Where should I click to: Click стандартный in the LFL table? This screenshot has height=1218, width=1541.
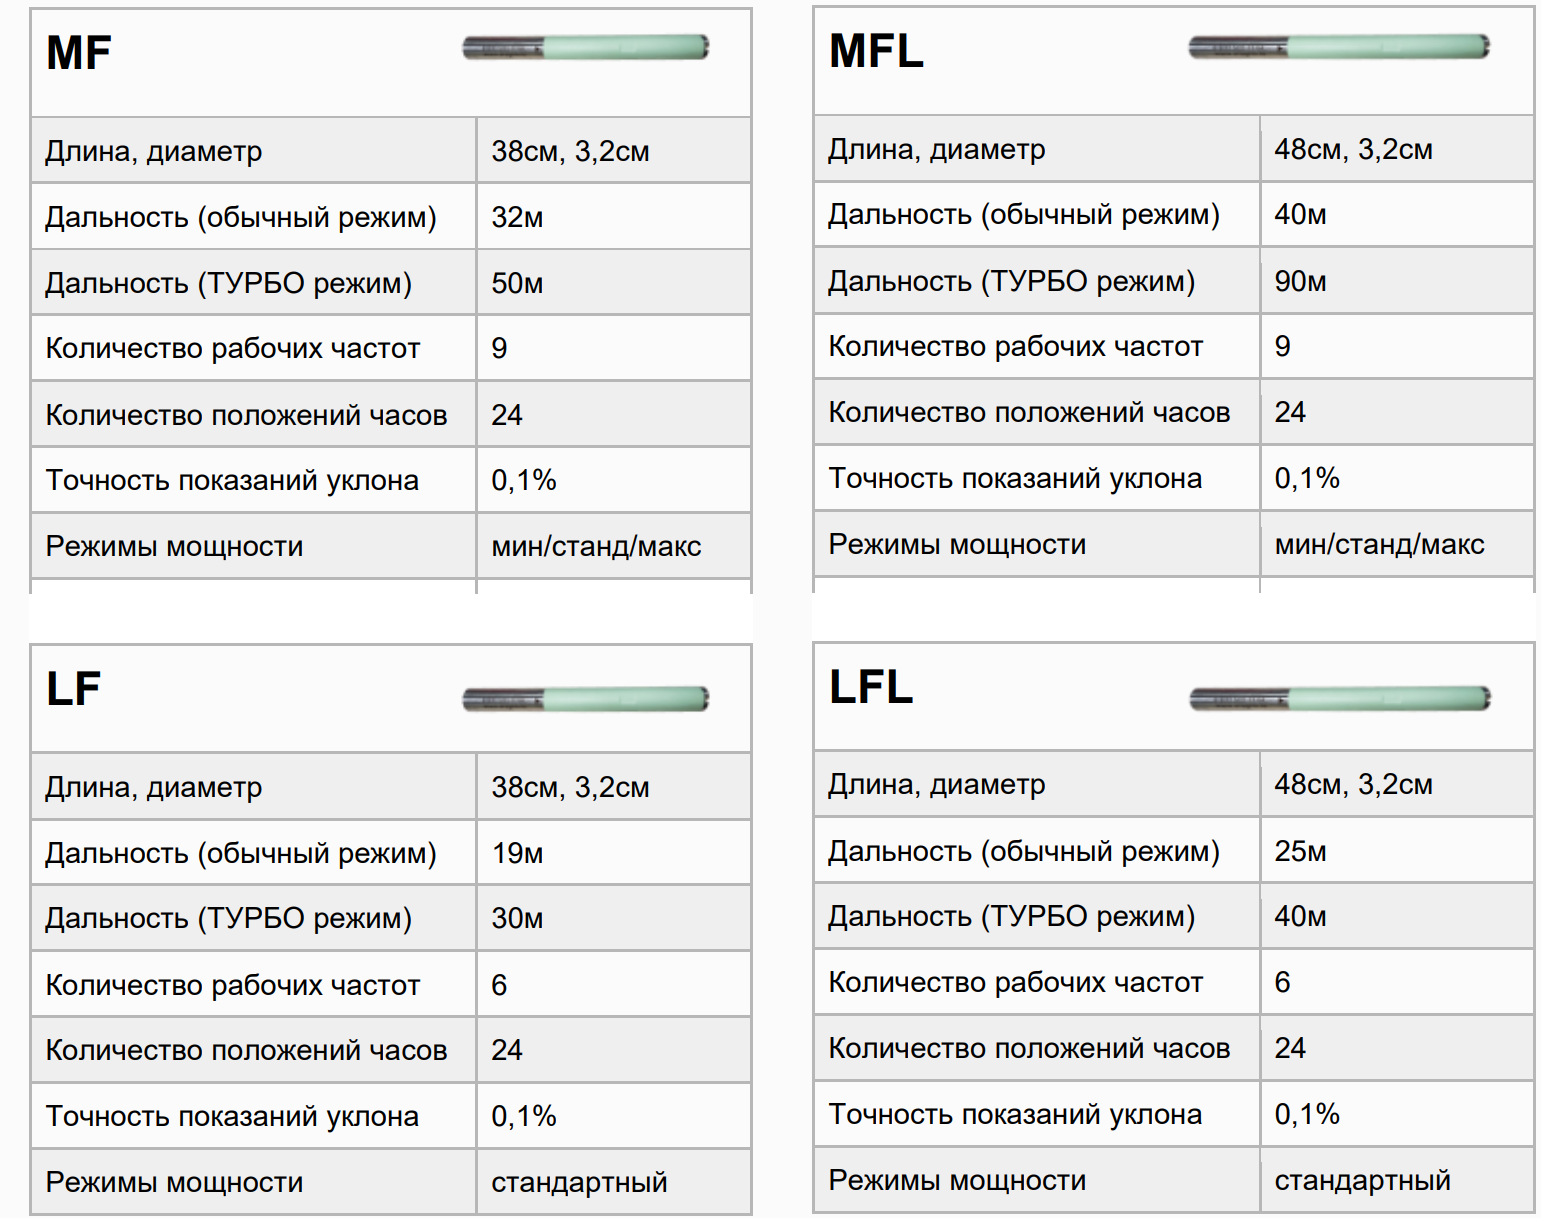1362,1180
